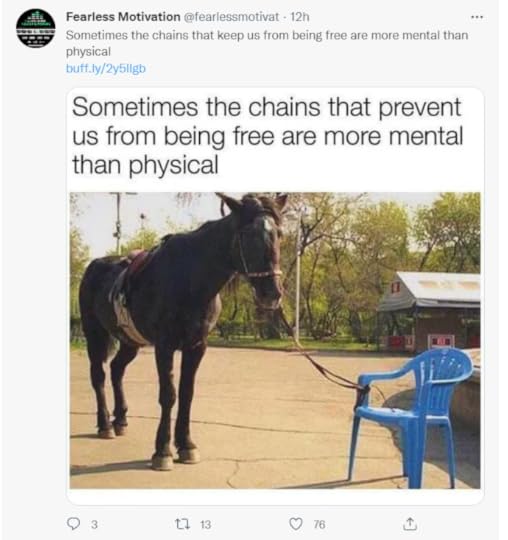Follow the buff.ly/2y5Ilgb link
Screen dimensions: 508x540
click(x=106, y=69)
